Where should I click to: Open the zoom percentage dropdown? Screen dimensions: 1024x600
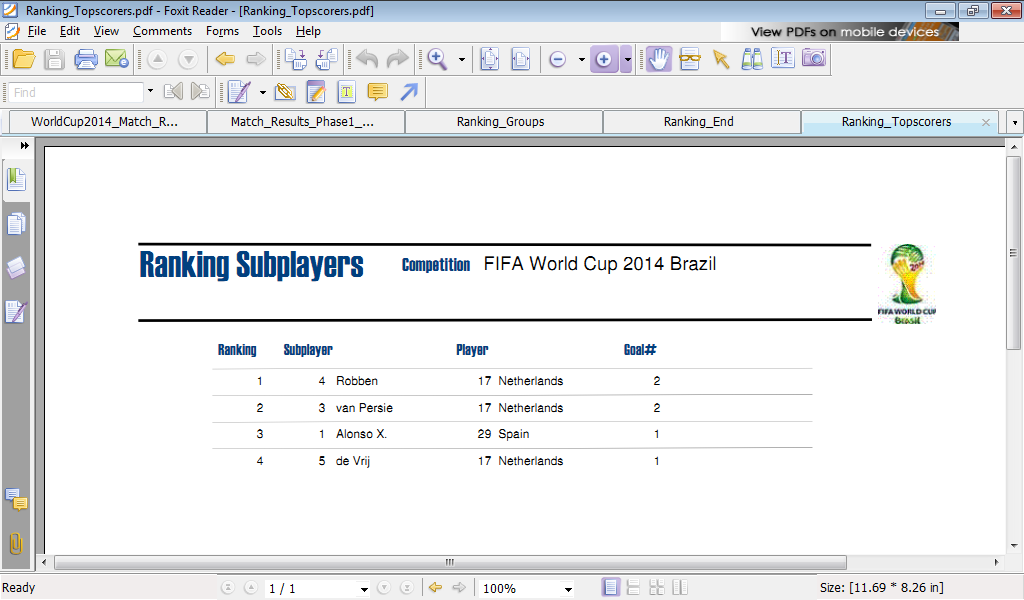[x=568, y=587]
